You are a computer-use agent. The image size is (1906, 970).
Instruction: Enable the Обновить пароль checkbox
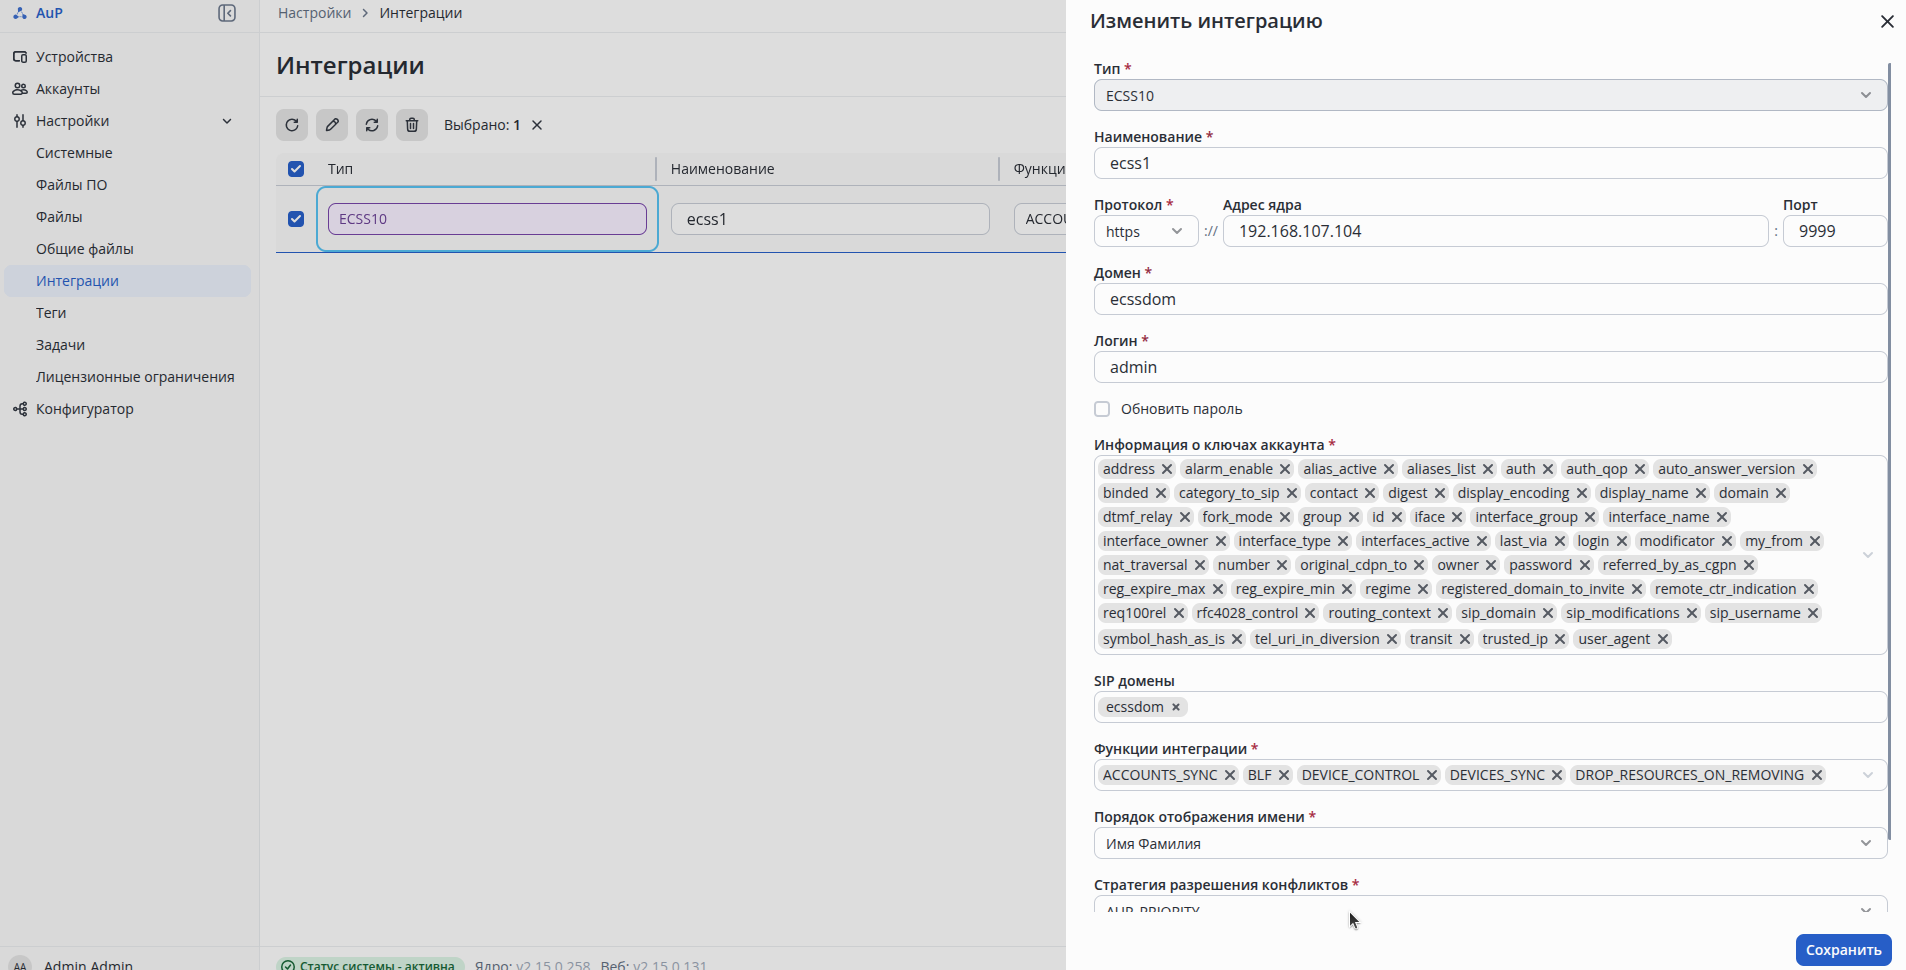tap(1102, 409)
